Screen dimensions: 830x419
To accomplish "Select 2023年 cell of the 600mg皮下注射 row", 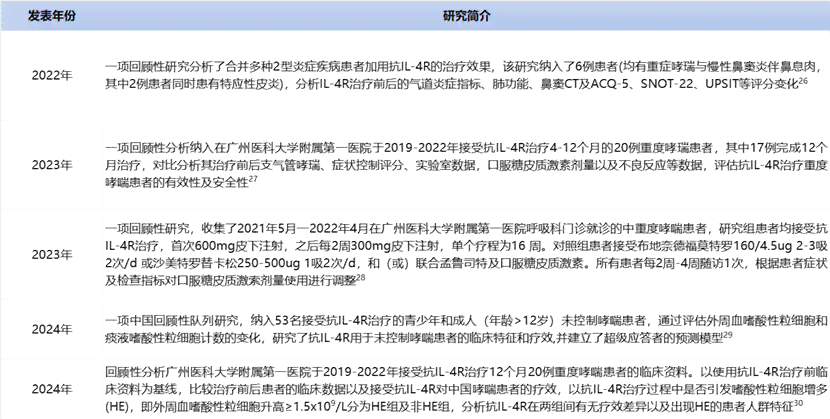I will click(x=52, y=255).
